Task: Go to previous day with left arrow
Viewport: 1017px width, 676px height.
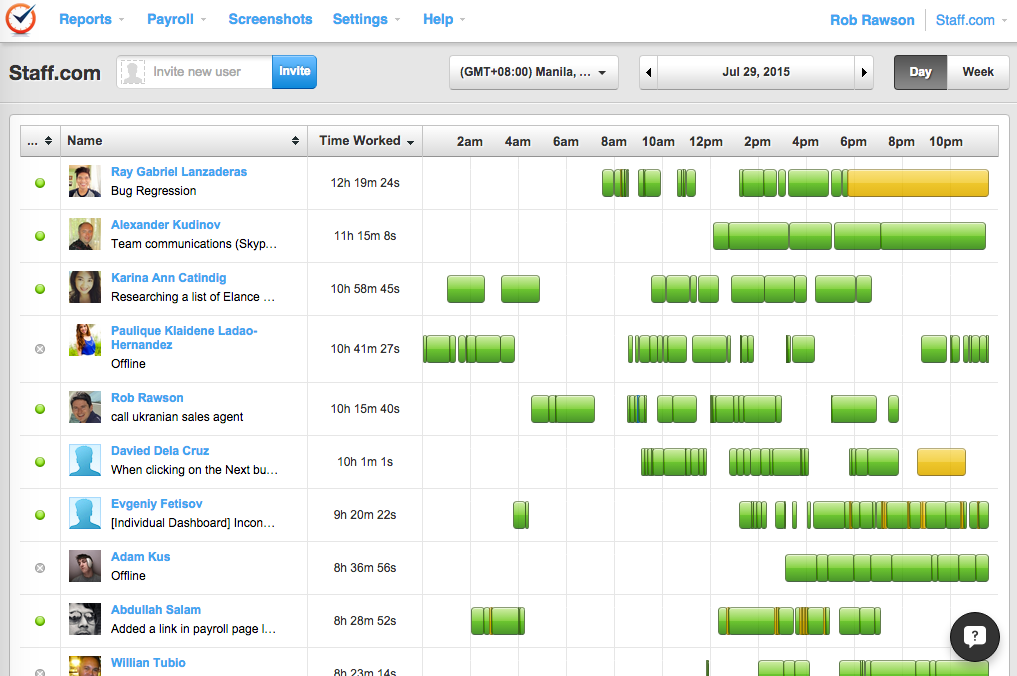Action: pyautogui.click(x=650, y=72)
